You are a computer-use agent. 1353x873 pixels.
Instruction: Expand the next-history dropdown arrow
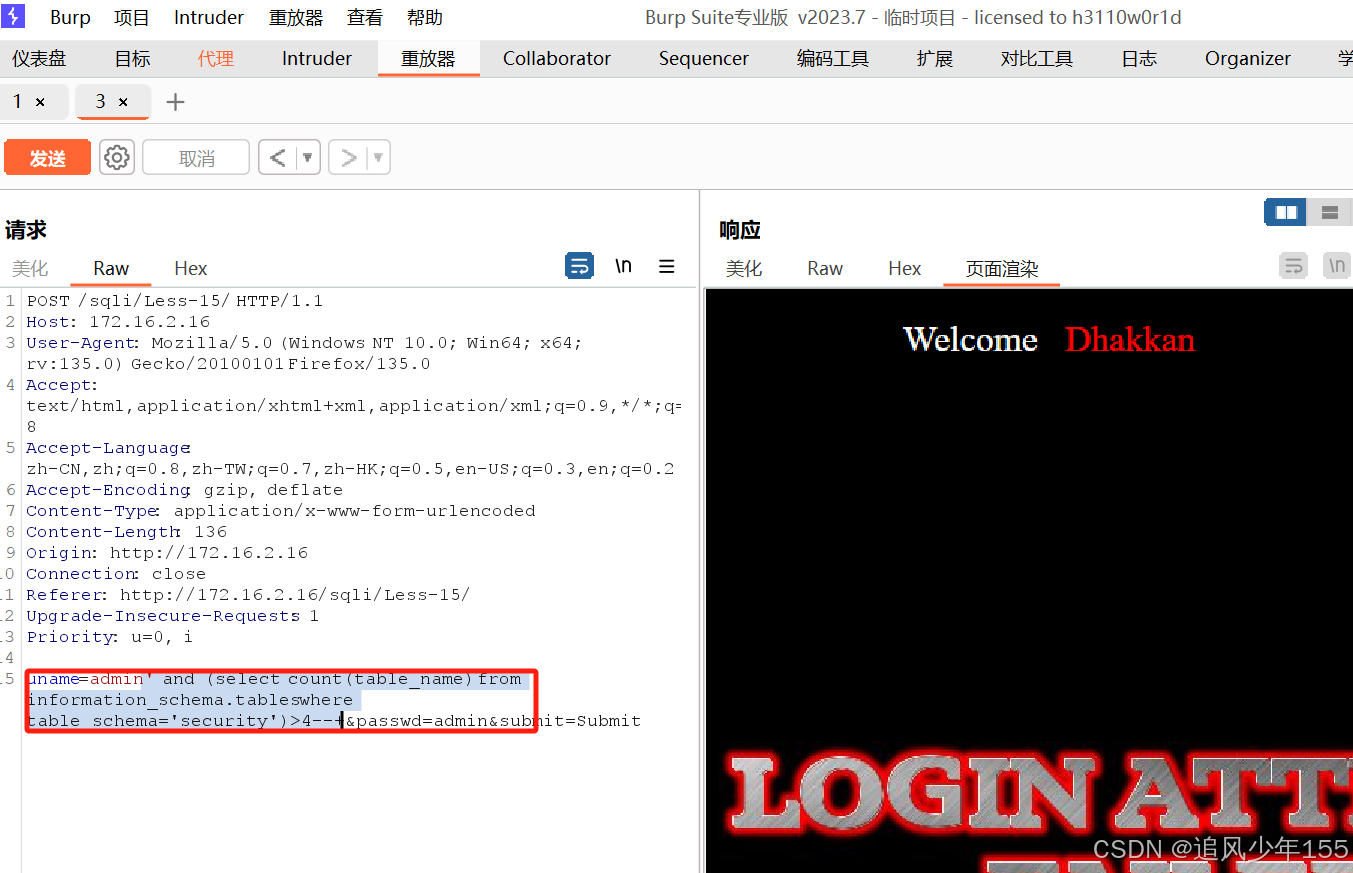click(x=379, y=158)
